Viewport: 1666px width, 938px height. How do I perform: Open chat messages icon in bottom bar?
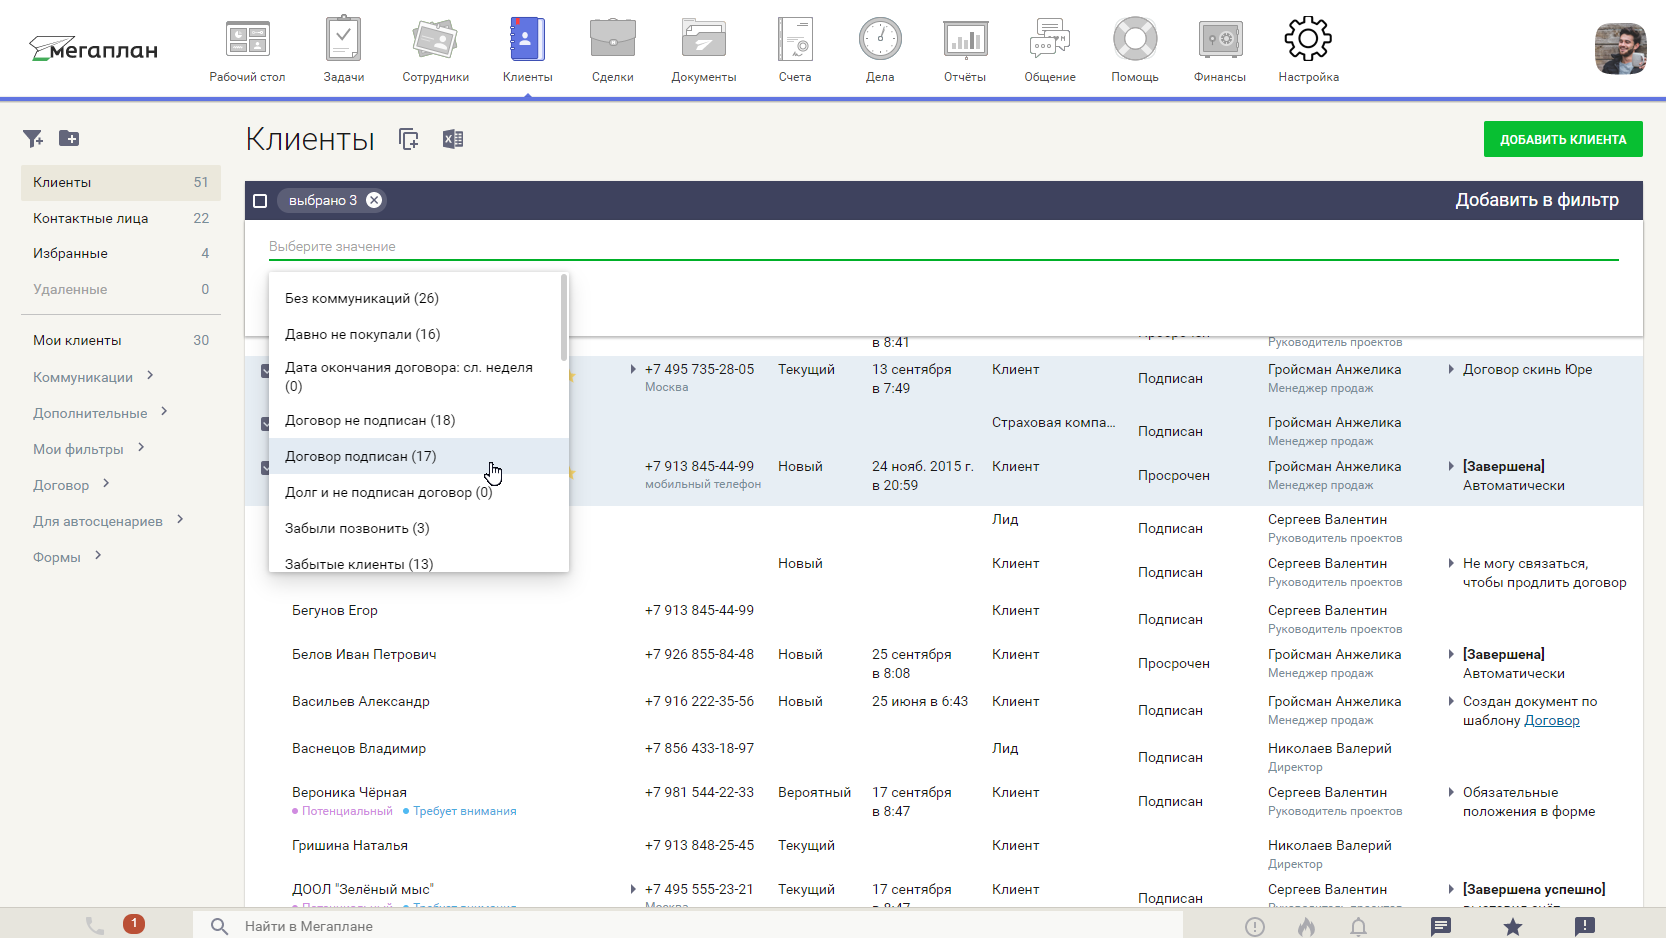[x=1441, y=927]
